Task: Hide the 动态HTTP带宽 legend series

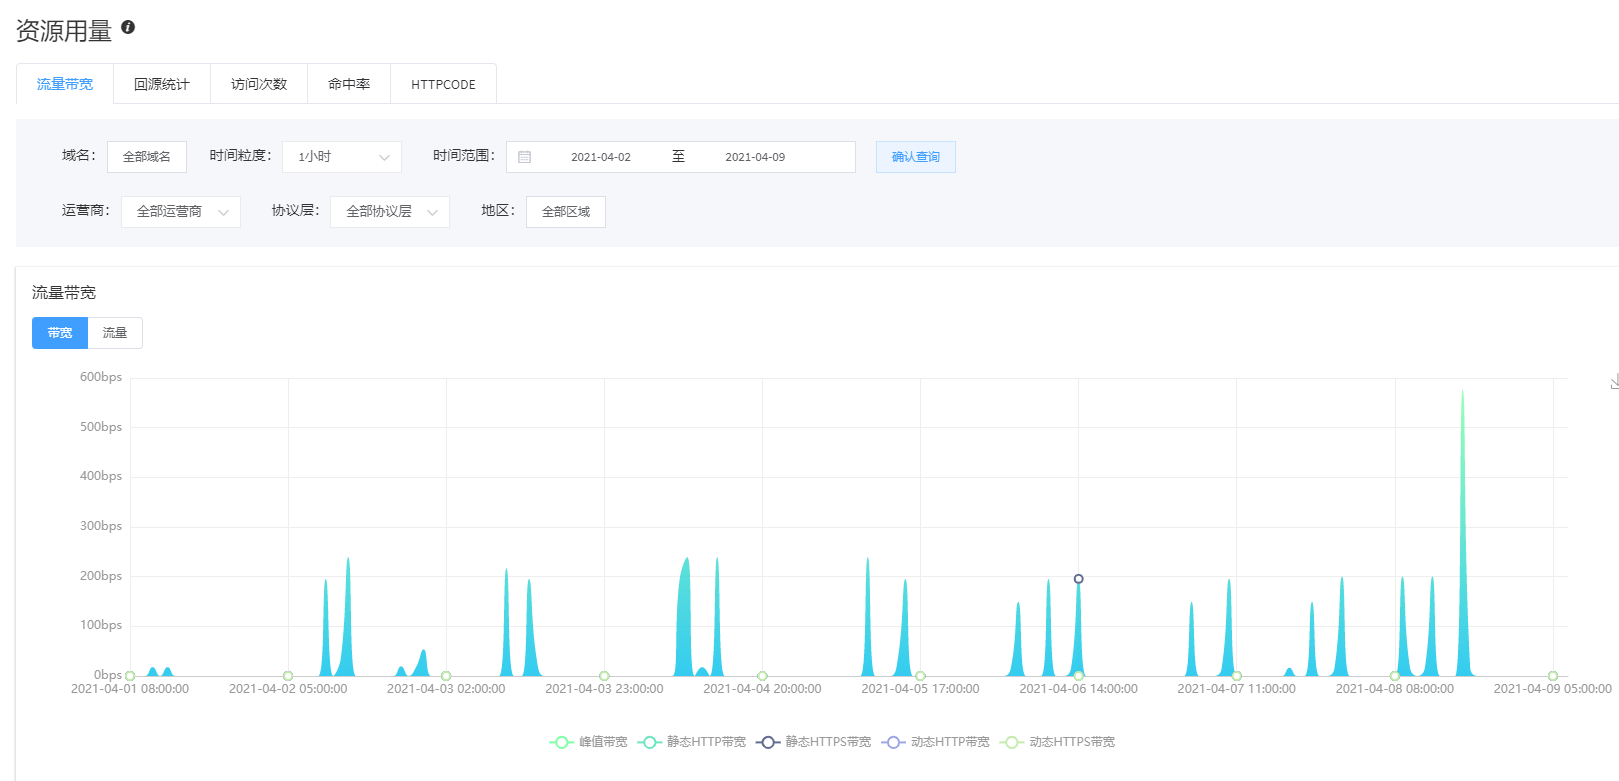Action: (x=936, y=742)
